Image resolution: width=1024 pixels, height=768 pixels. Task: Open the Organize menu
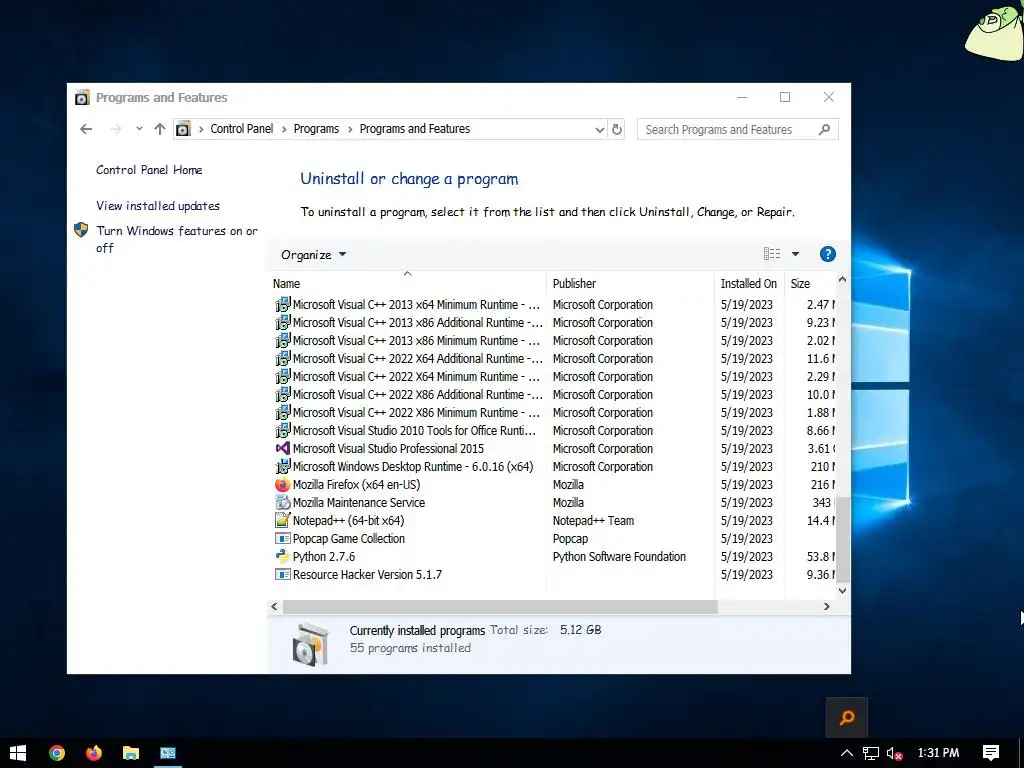pyautogui.click(x=313, y=255)
